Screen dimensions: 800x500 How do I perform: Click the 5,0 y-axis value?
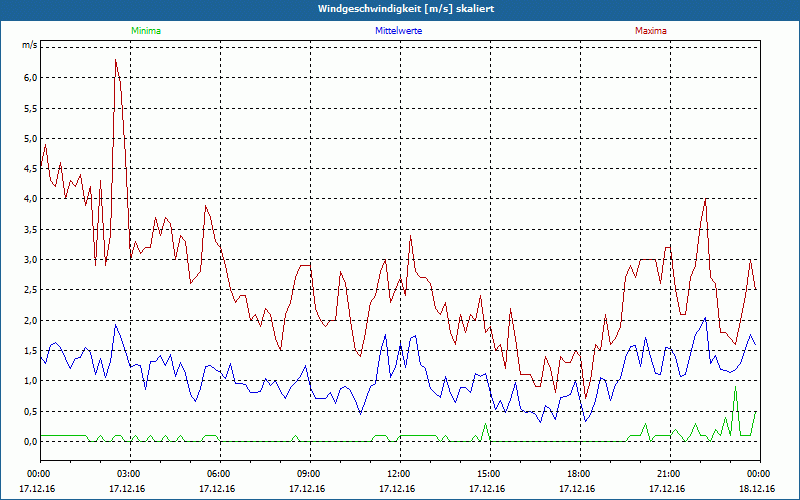click(31, 138)
